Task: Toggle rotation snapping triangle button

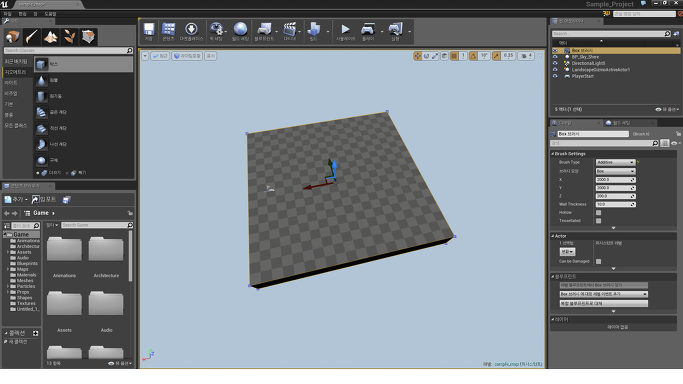Action: tap(473, 56)
